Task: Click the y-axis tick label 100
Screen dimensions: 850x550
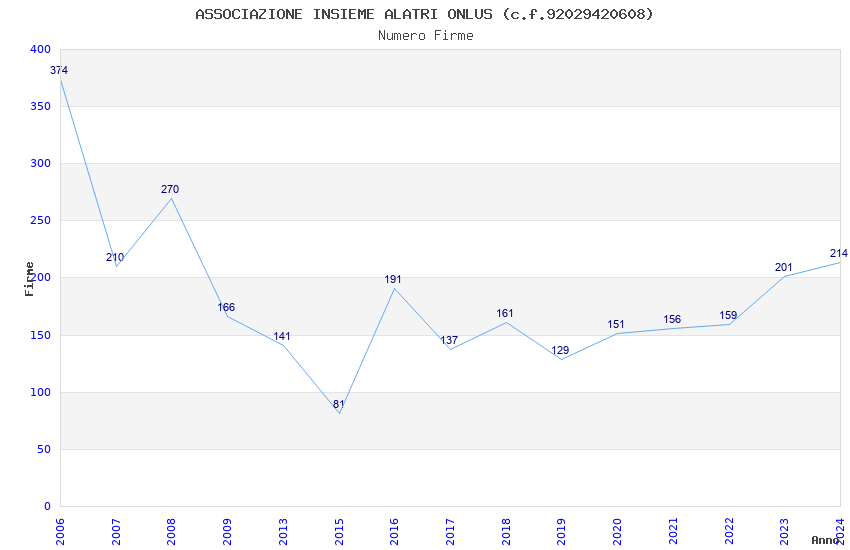Action: tap(40, 392)
